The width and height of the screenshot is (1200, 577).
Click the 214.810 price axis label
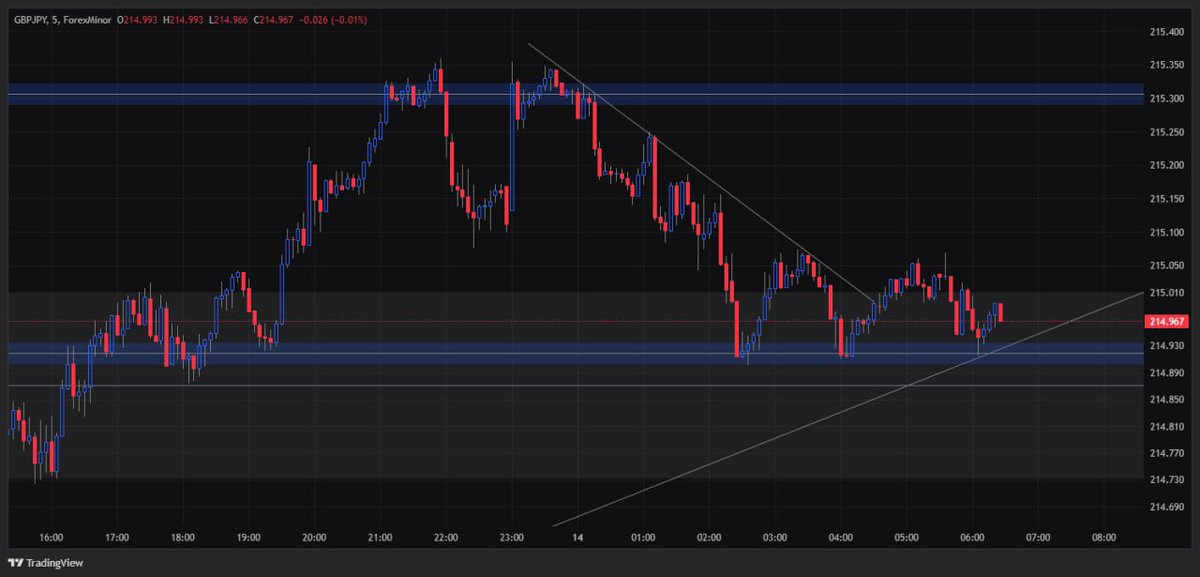tap(1168, 427)
